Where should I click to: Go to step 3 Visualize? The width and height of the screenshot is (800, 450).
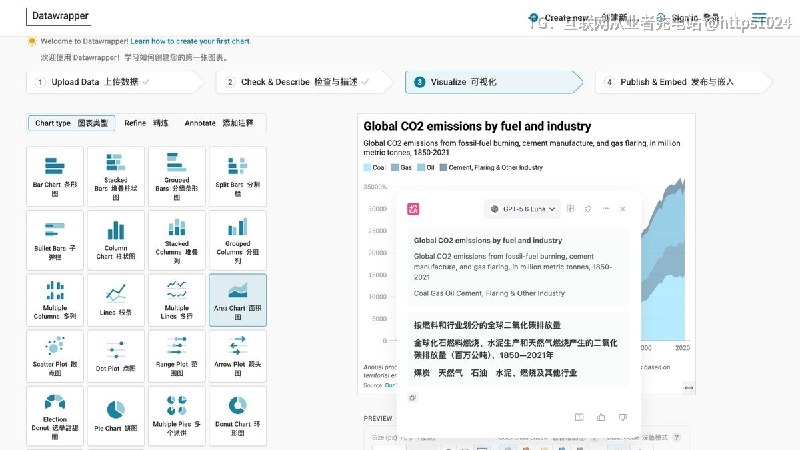pyautogui.click(x=492, y=82)
